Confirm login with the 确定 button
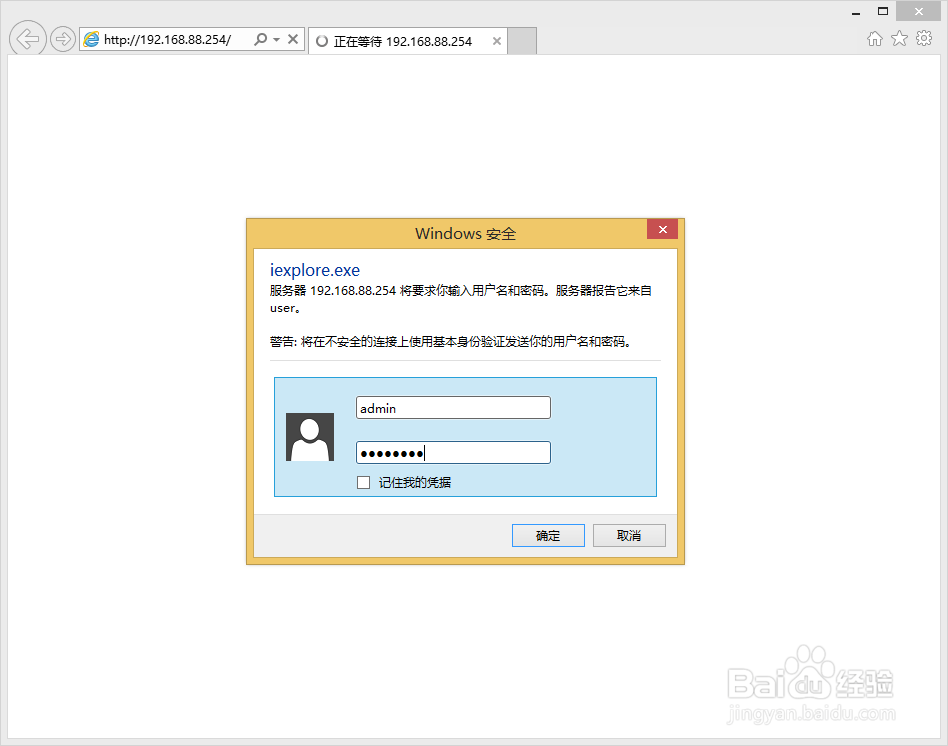Image resolution: width=948 pixels, height=746 pixels. [548, 535]
